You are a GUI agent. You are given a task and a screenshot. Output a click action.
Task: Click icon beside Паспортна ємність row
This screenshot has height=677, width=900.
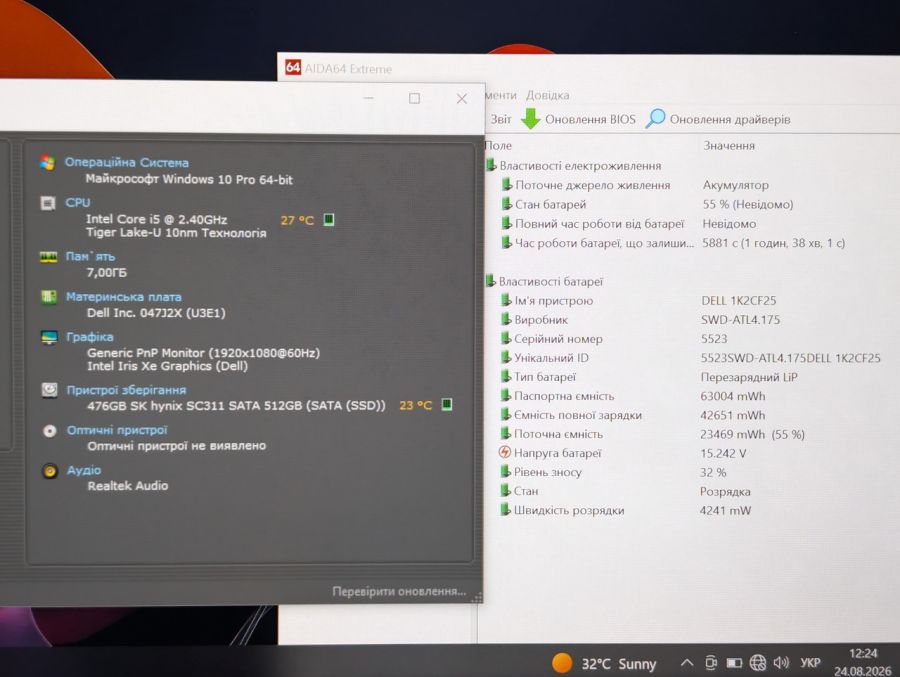[505, 395]
